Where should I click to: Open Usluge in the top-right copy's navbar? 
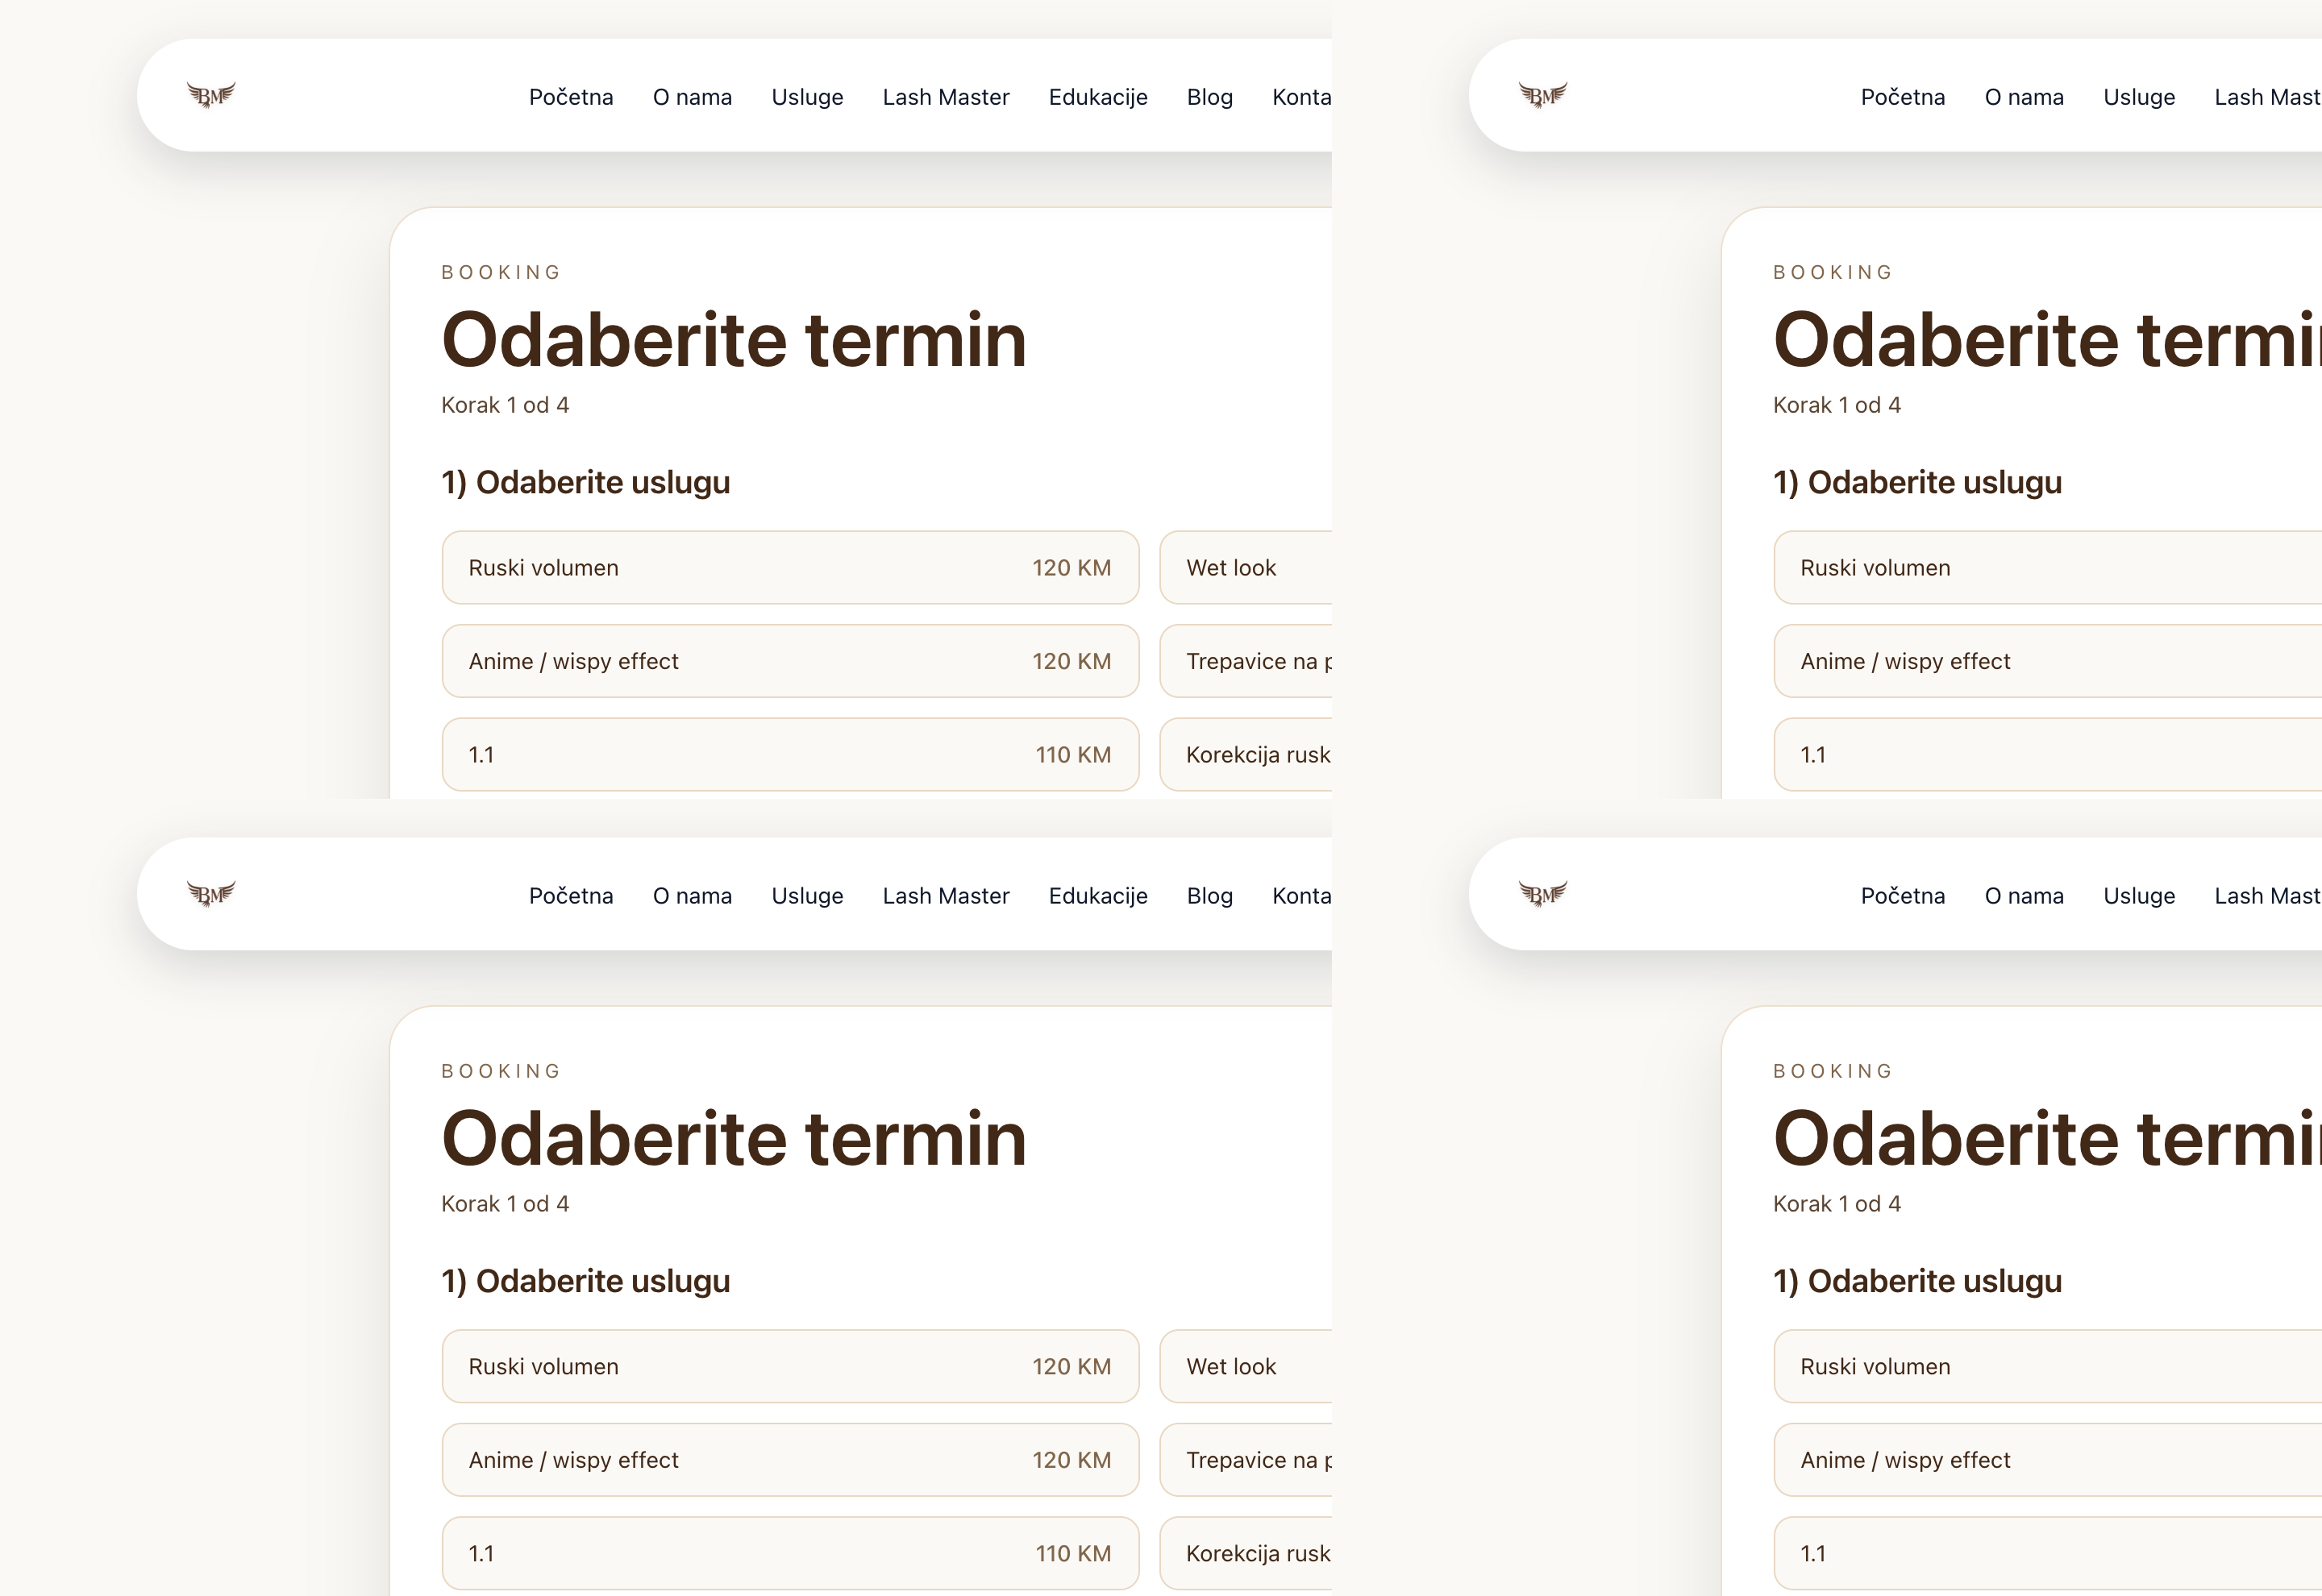2139,97
